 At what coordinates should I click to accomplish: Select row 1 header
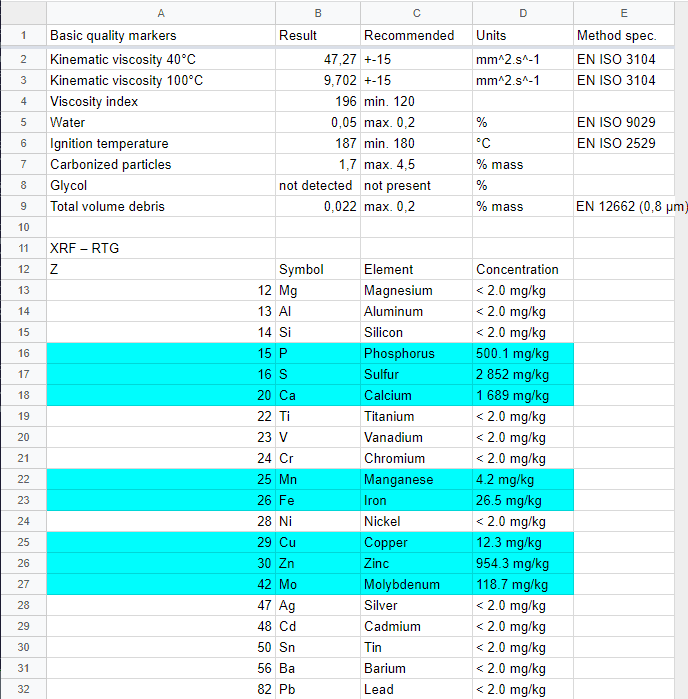(x=23, y=35)
